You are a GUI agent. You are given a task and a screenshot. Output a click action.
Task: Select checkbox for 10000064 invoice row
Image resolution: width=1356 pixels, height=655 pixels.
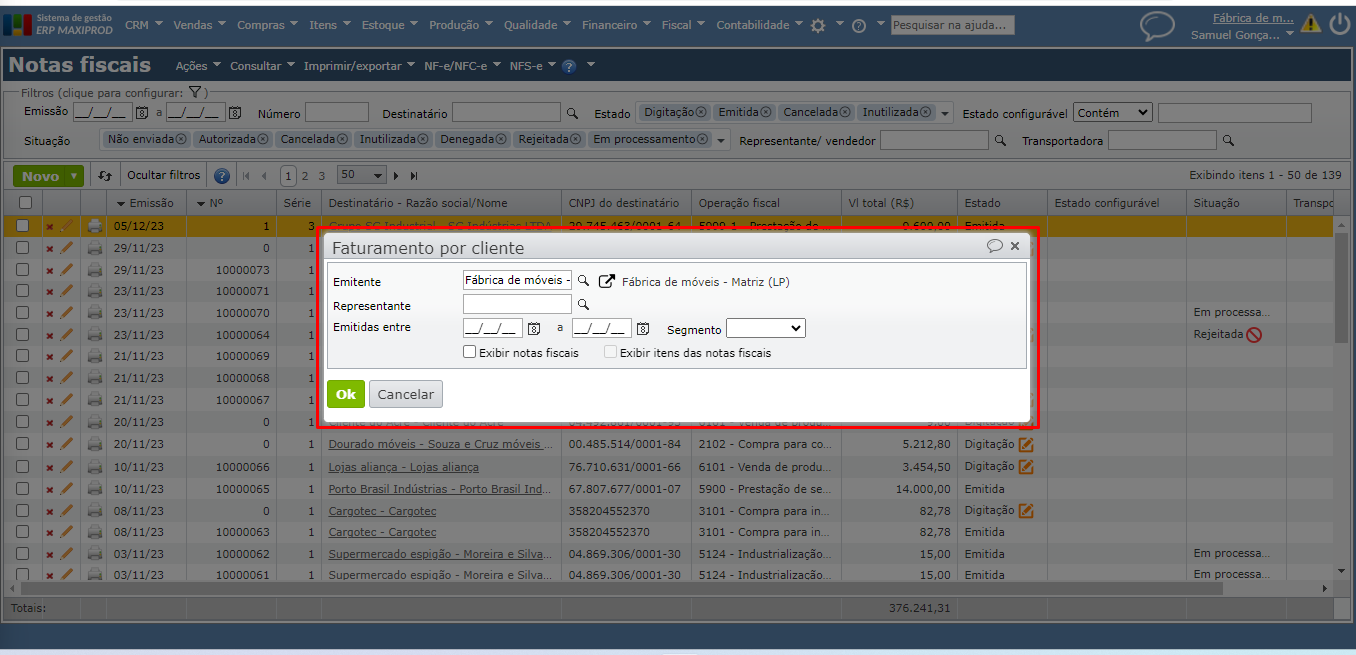23,335
